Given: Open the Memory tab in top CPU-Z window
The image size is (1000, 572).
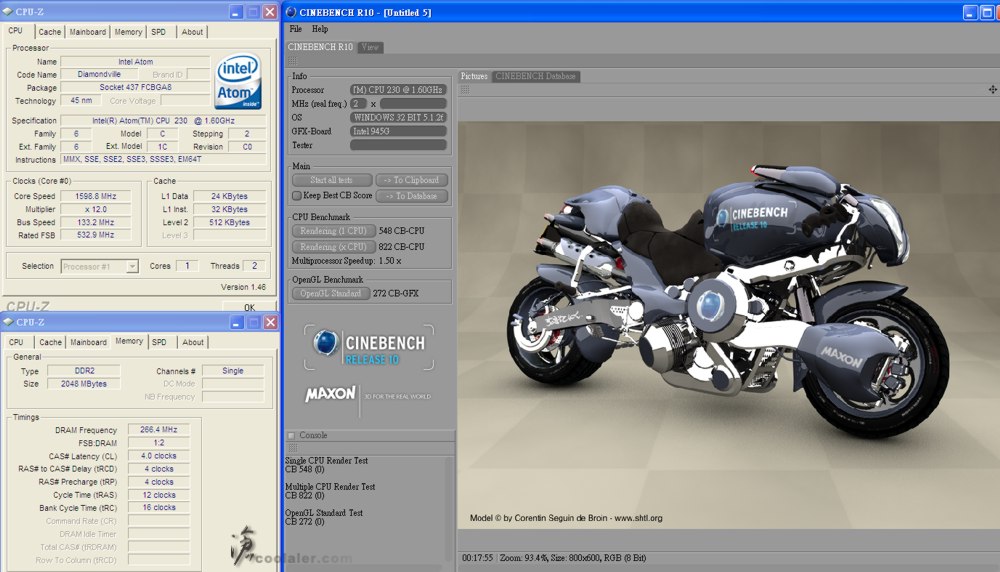Looking at the screenshot, I should tap(128, 32).
